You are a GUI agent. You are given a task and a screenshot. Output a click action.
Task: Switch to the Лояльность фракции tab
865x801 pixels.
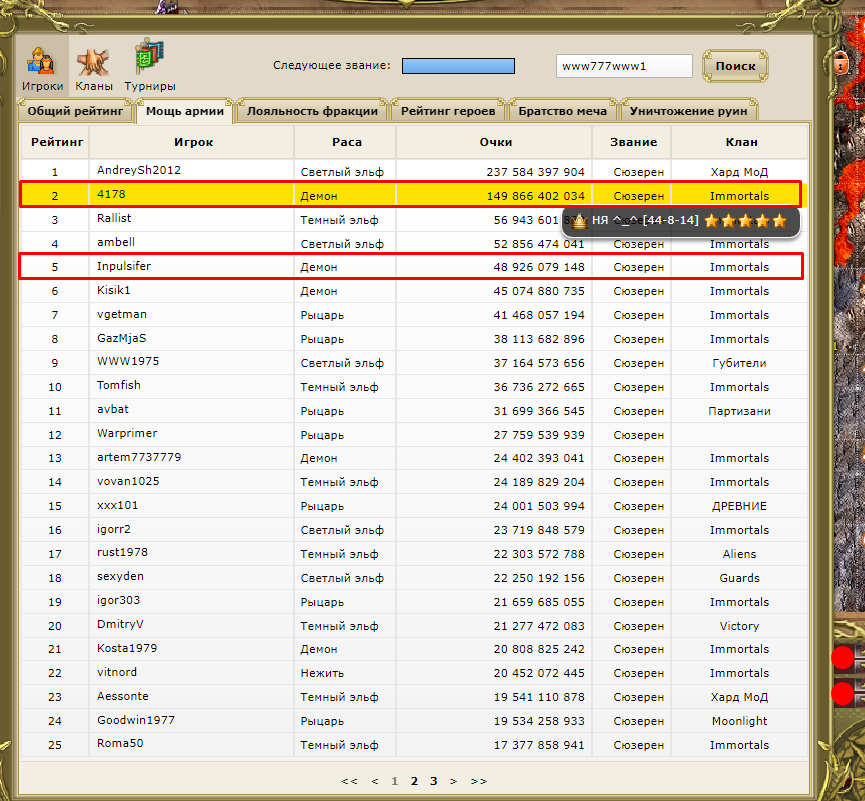click(x=312, y=111)
